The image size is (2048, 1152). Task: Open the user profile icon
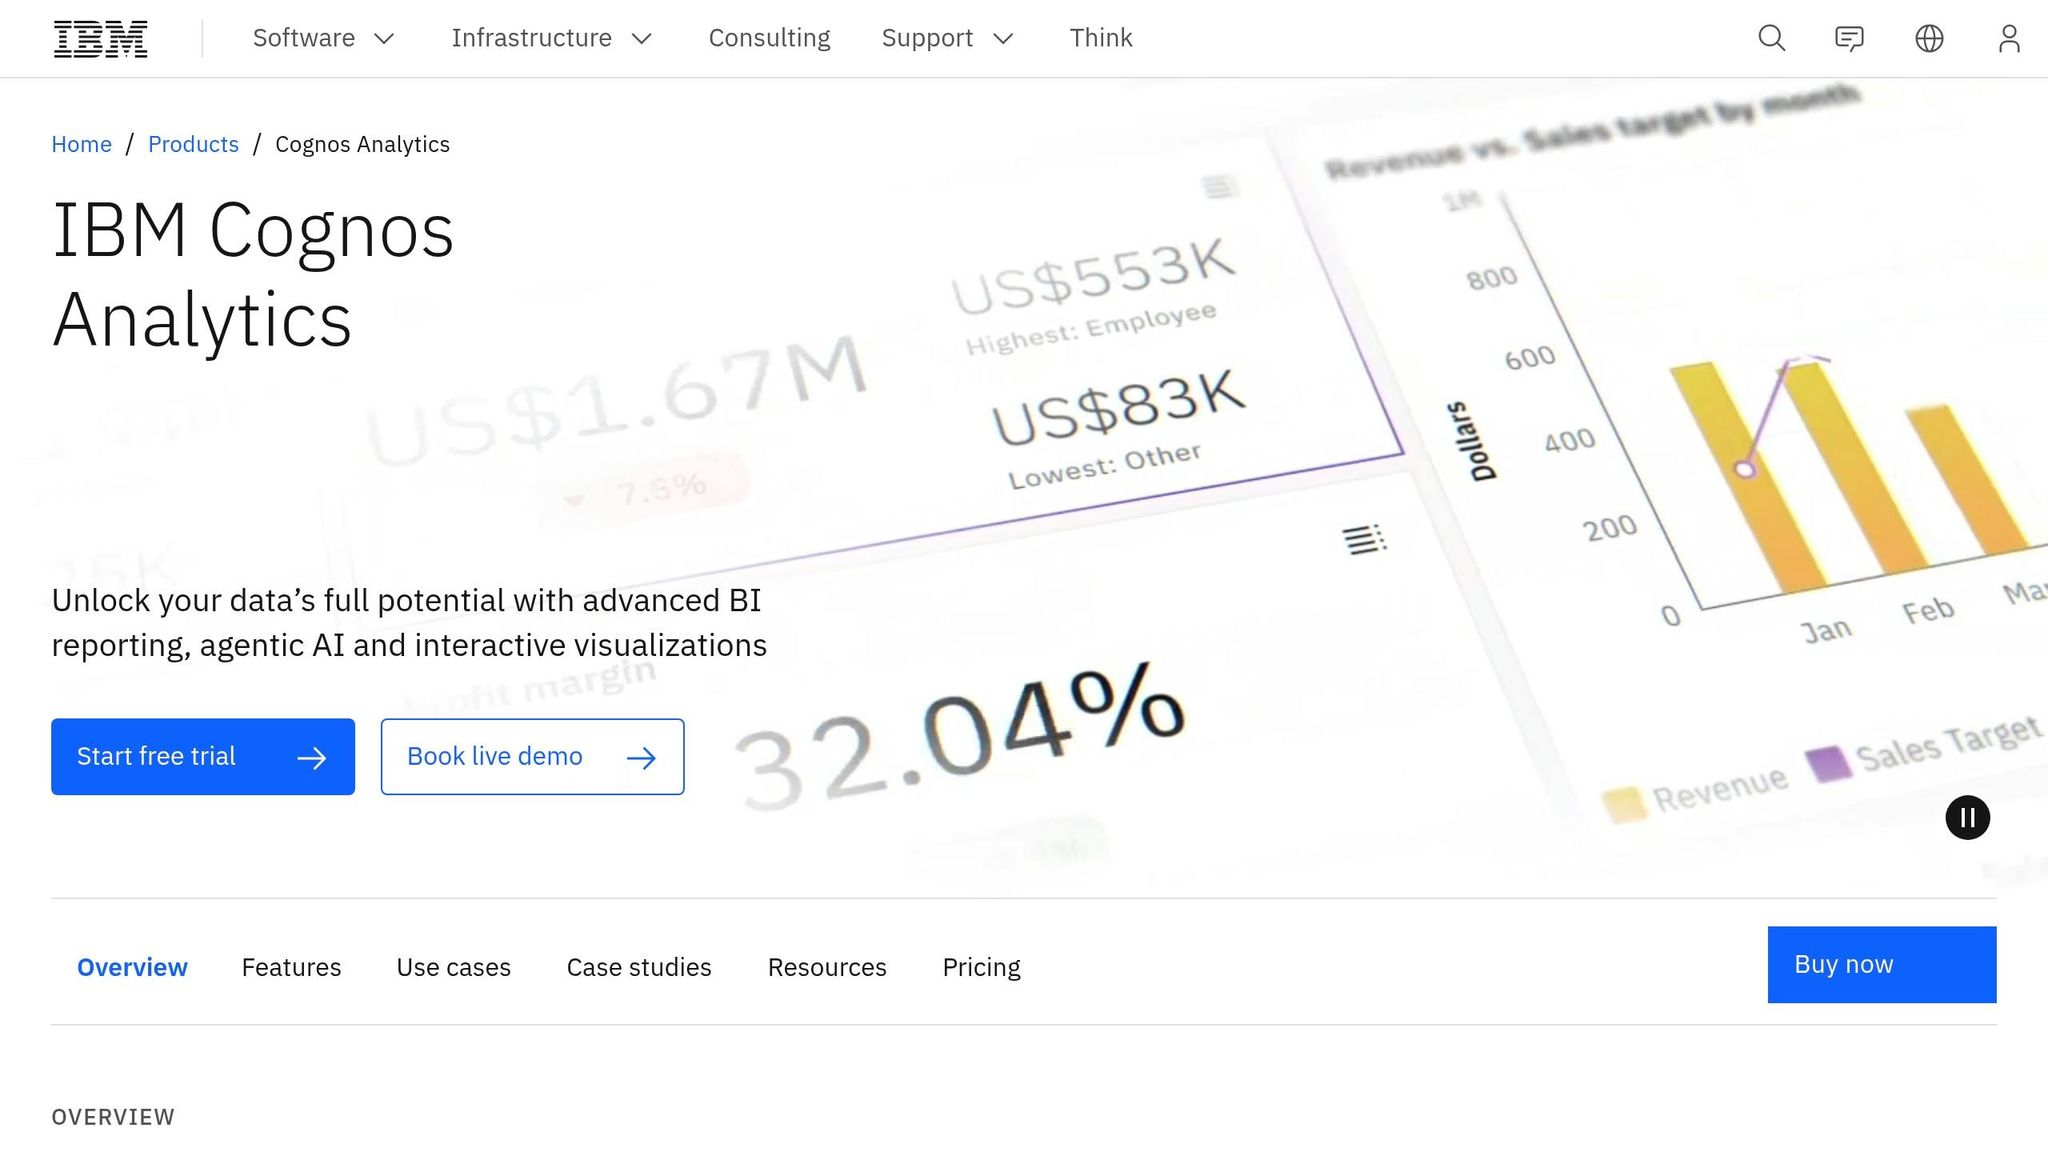[x=2009, y=38]
